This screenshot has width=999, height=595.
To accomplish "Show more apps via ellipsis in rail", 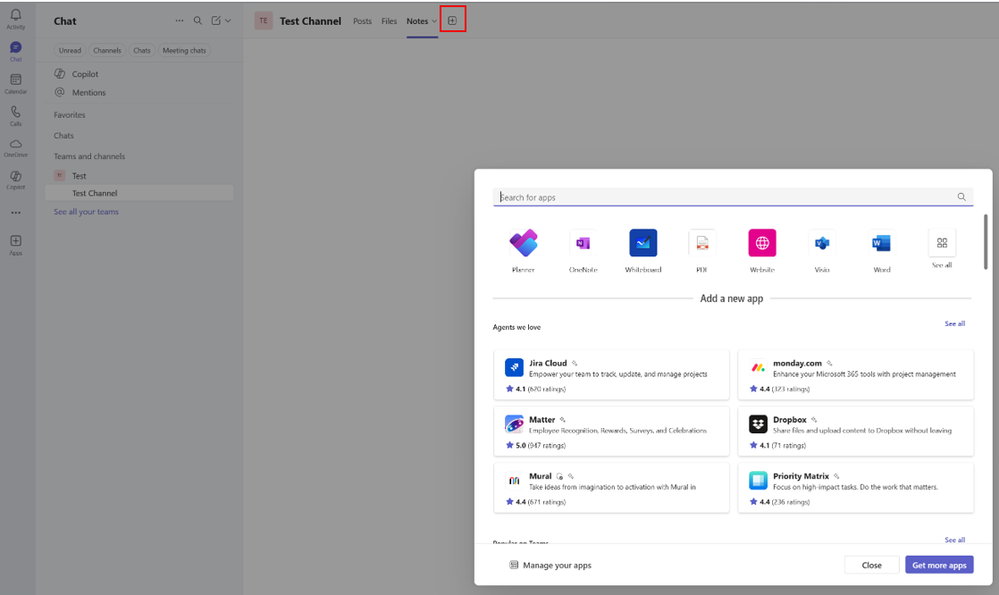I will 16,213.
